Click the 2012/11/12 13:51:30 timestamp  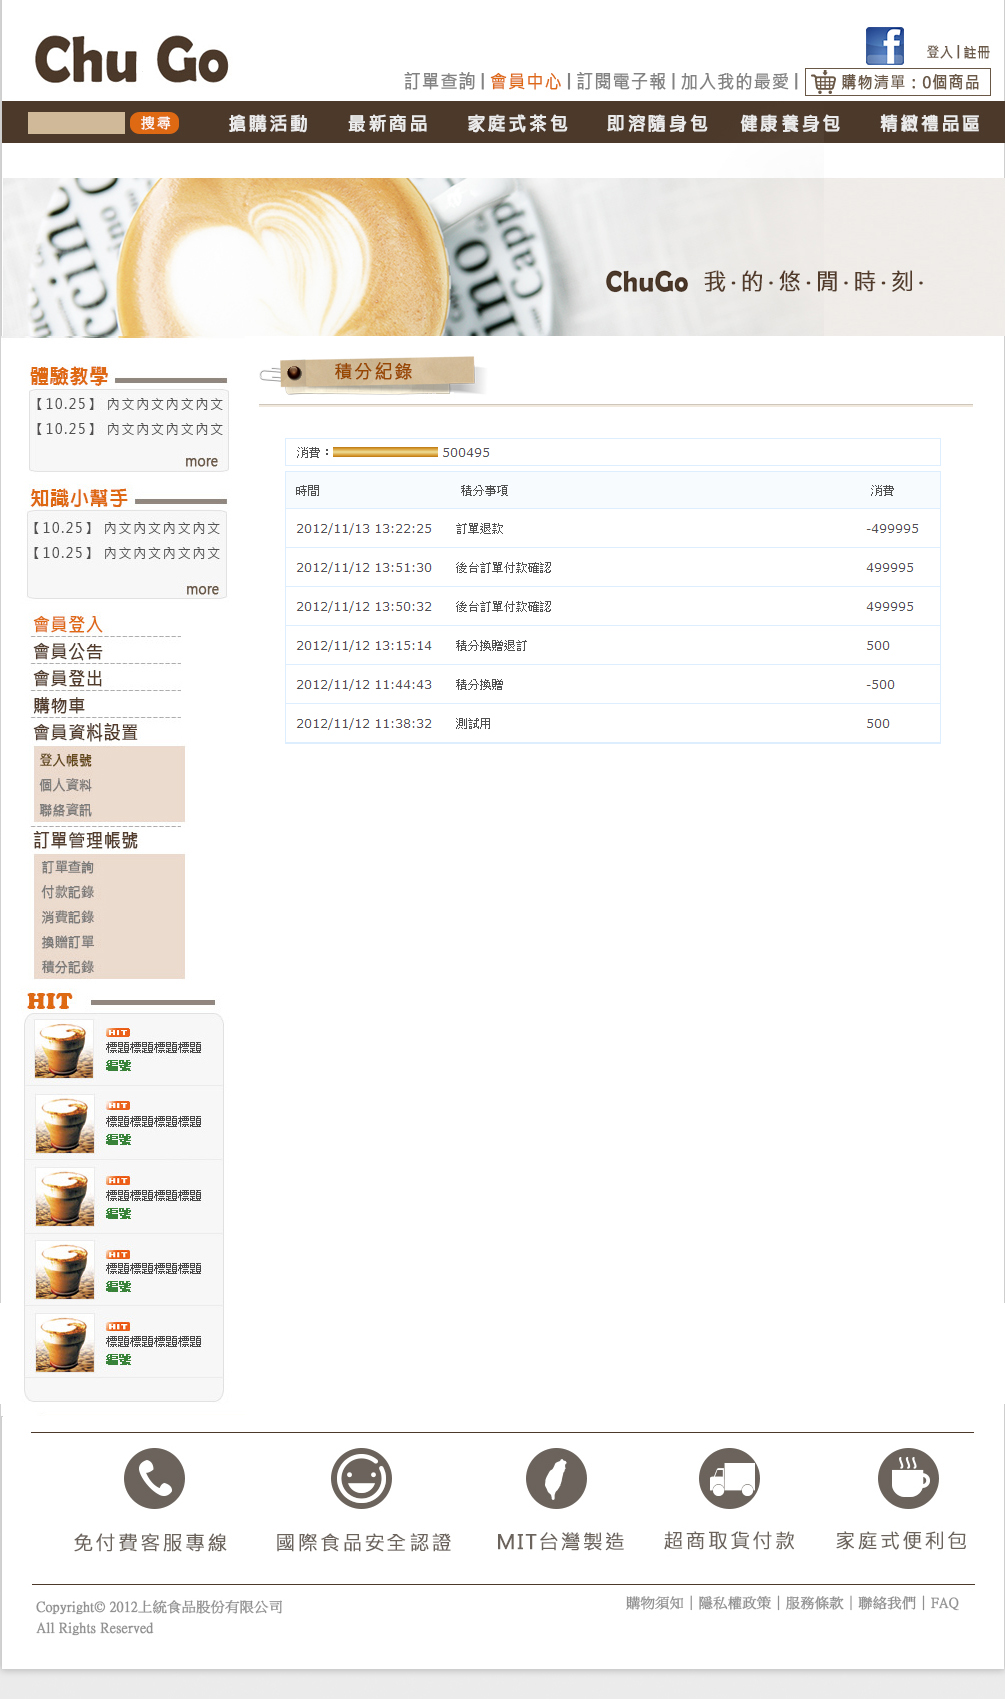tap(364, 568)
